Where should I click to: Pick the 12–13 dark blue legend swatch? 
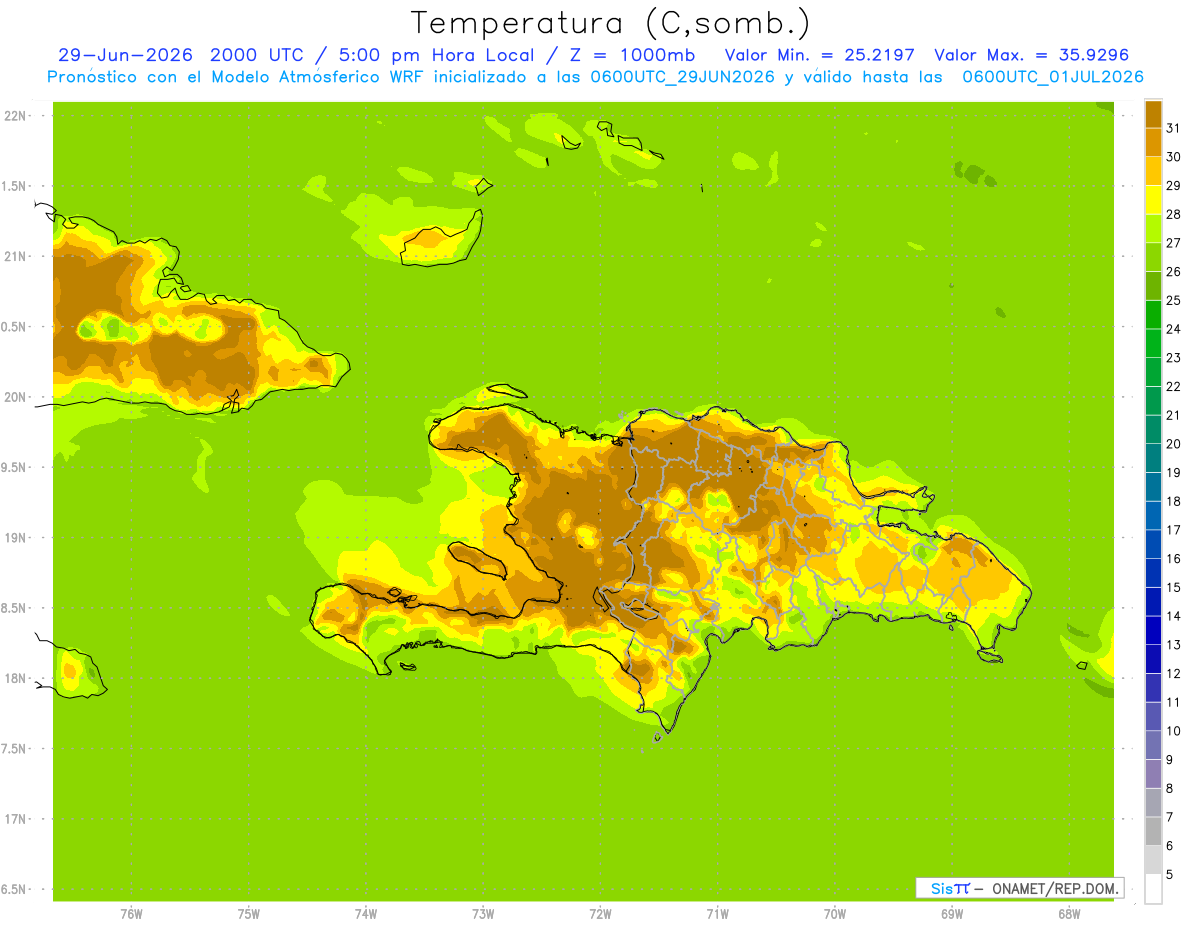[x=1153, y=659]
